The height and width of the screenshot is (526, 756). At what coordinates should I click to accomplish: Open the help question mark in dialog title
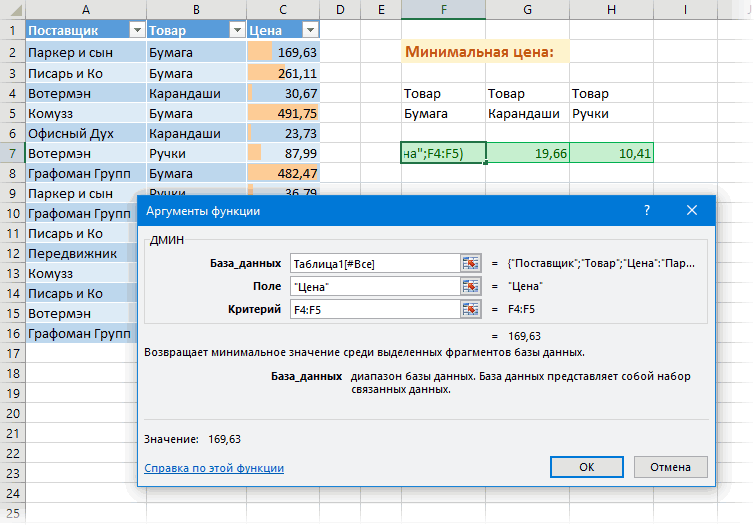[647, 210]
